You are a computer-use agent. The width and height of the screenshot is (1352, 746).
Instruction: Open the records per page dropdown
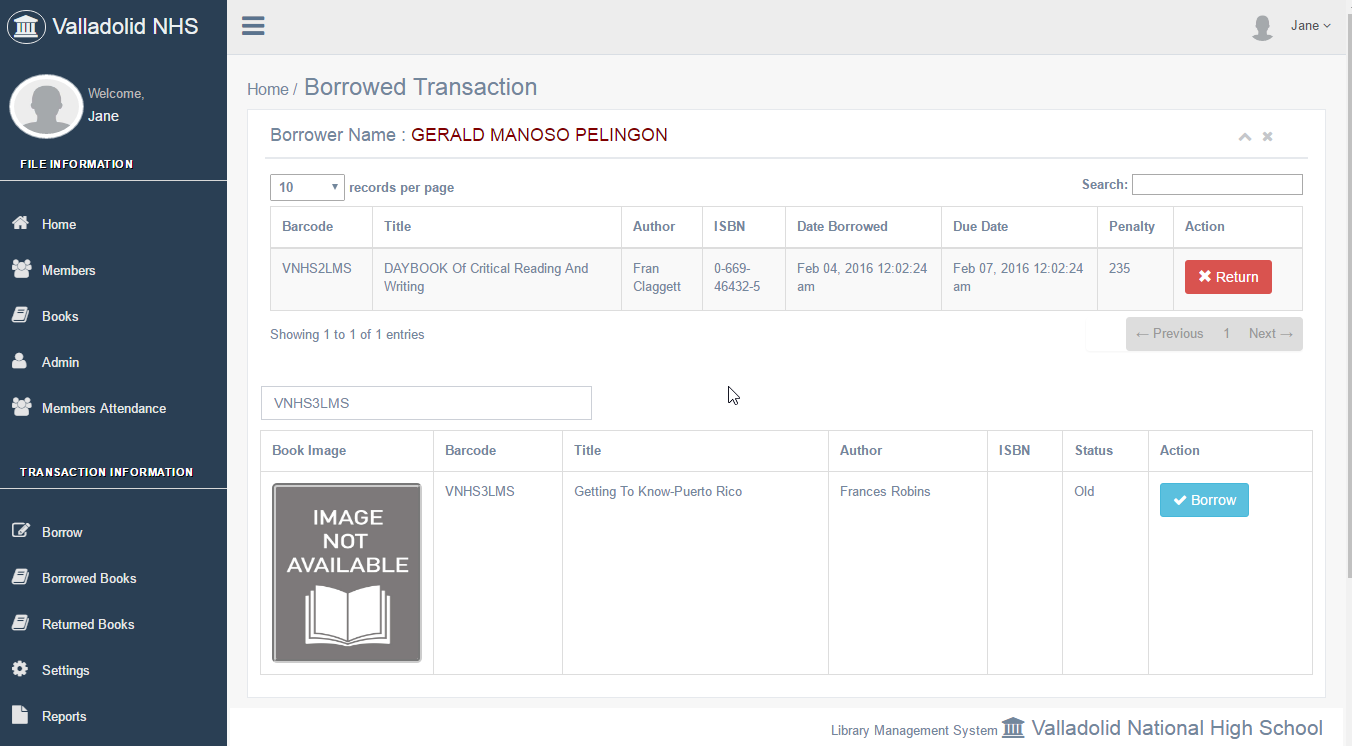pyautogui.click(x=307, y=187)
